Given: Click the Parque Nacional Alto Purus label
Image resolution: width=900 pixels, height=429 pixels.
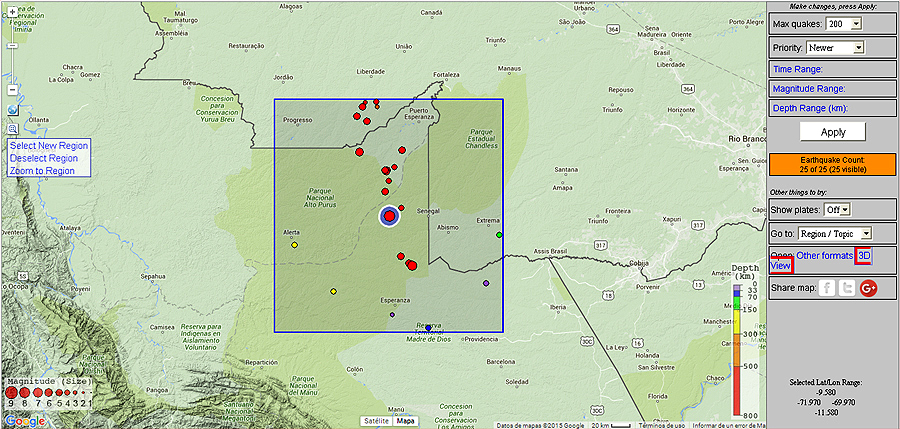Looking at the screenshot, I should [322, 197].
